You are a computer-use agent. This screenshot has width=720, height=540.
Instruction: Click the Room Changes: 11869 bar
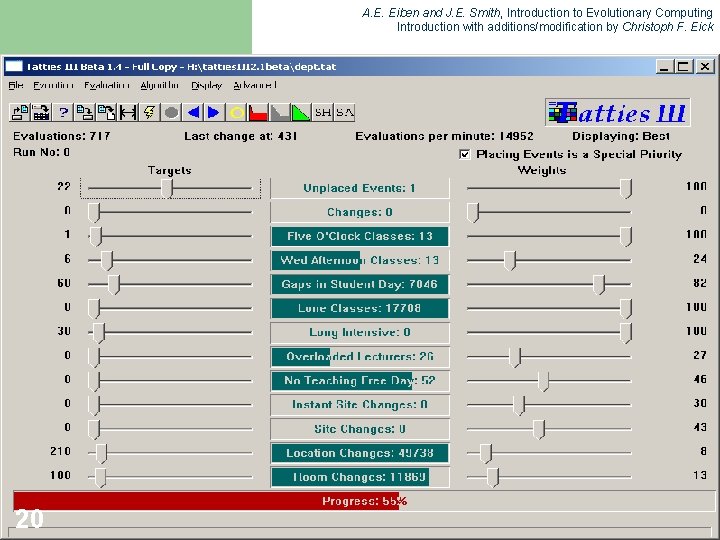pos(360,477)
